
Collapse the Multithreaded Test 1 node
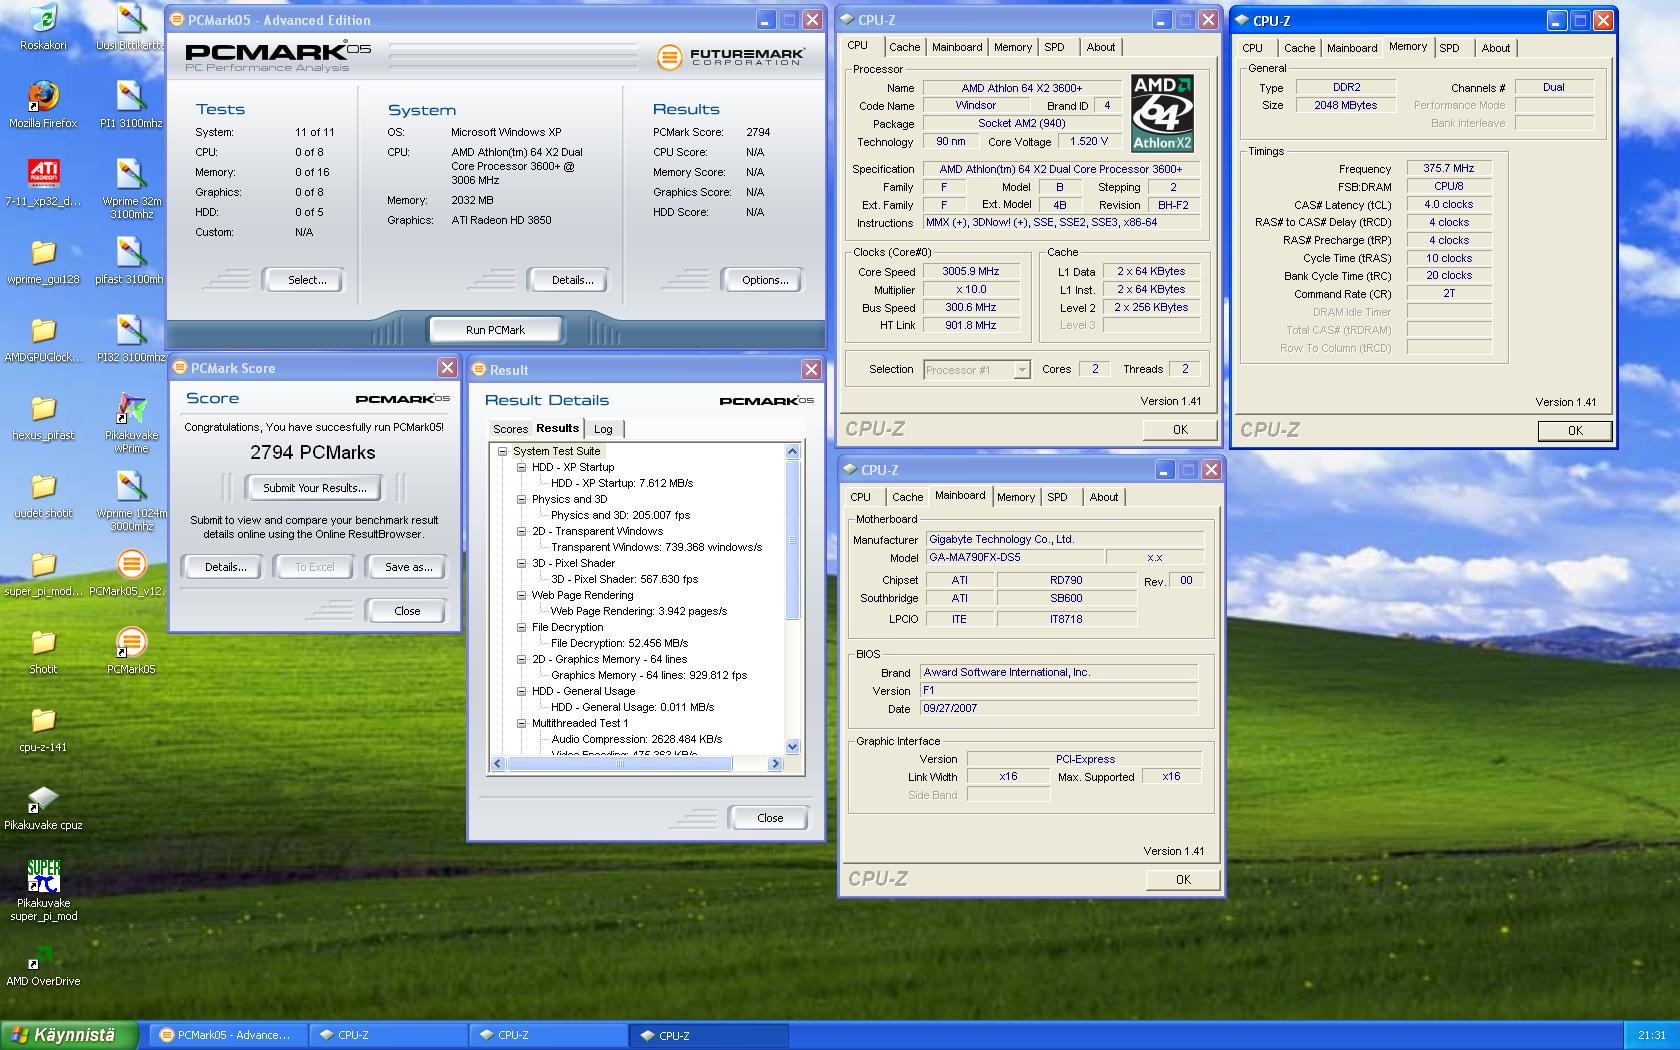tap(521, 723)
